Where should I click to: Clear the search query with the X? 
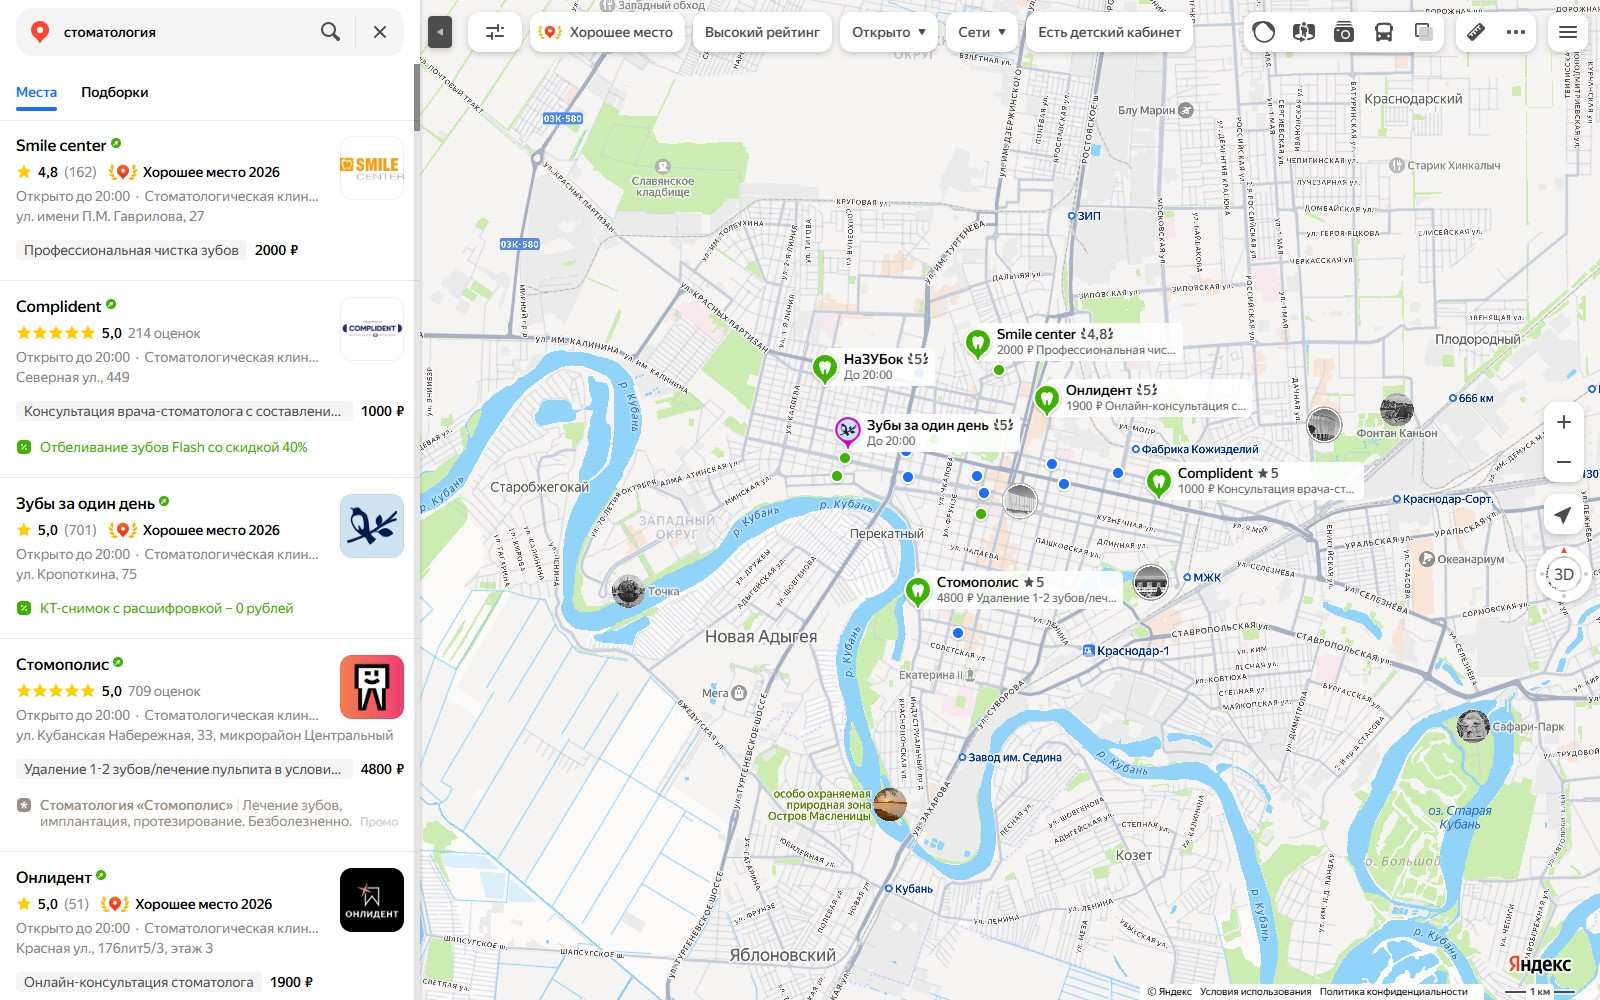click(380, 32)
